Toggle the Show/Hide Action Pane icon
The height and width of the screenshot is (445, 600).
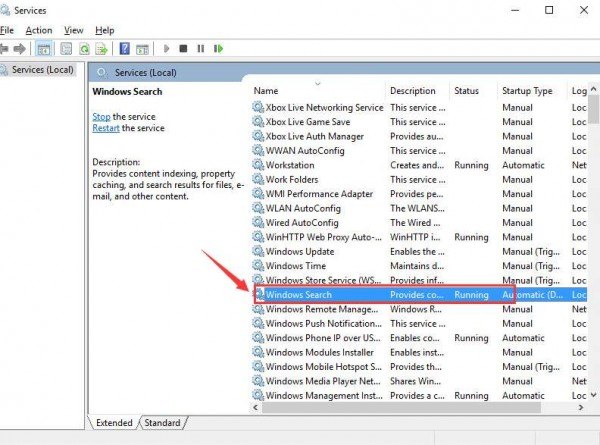pyautogui.click(x=142, y=49)
